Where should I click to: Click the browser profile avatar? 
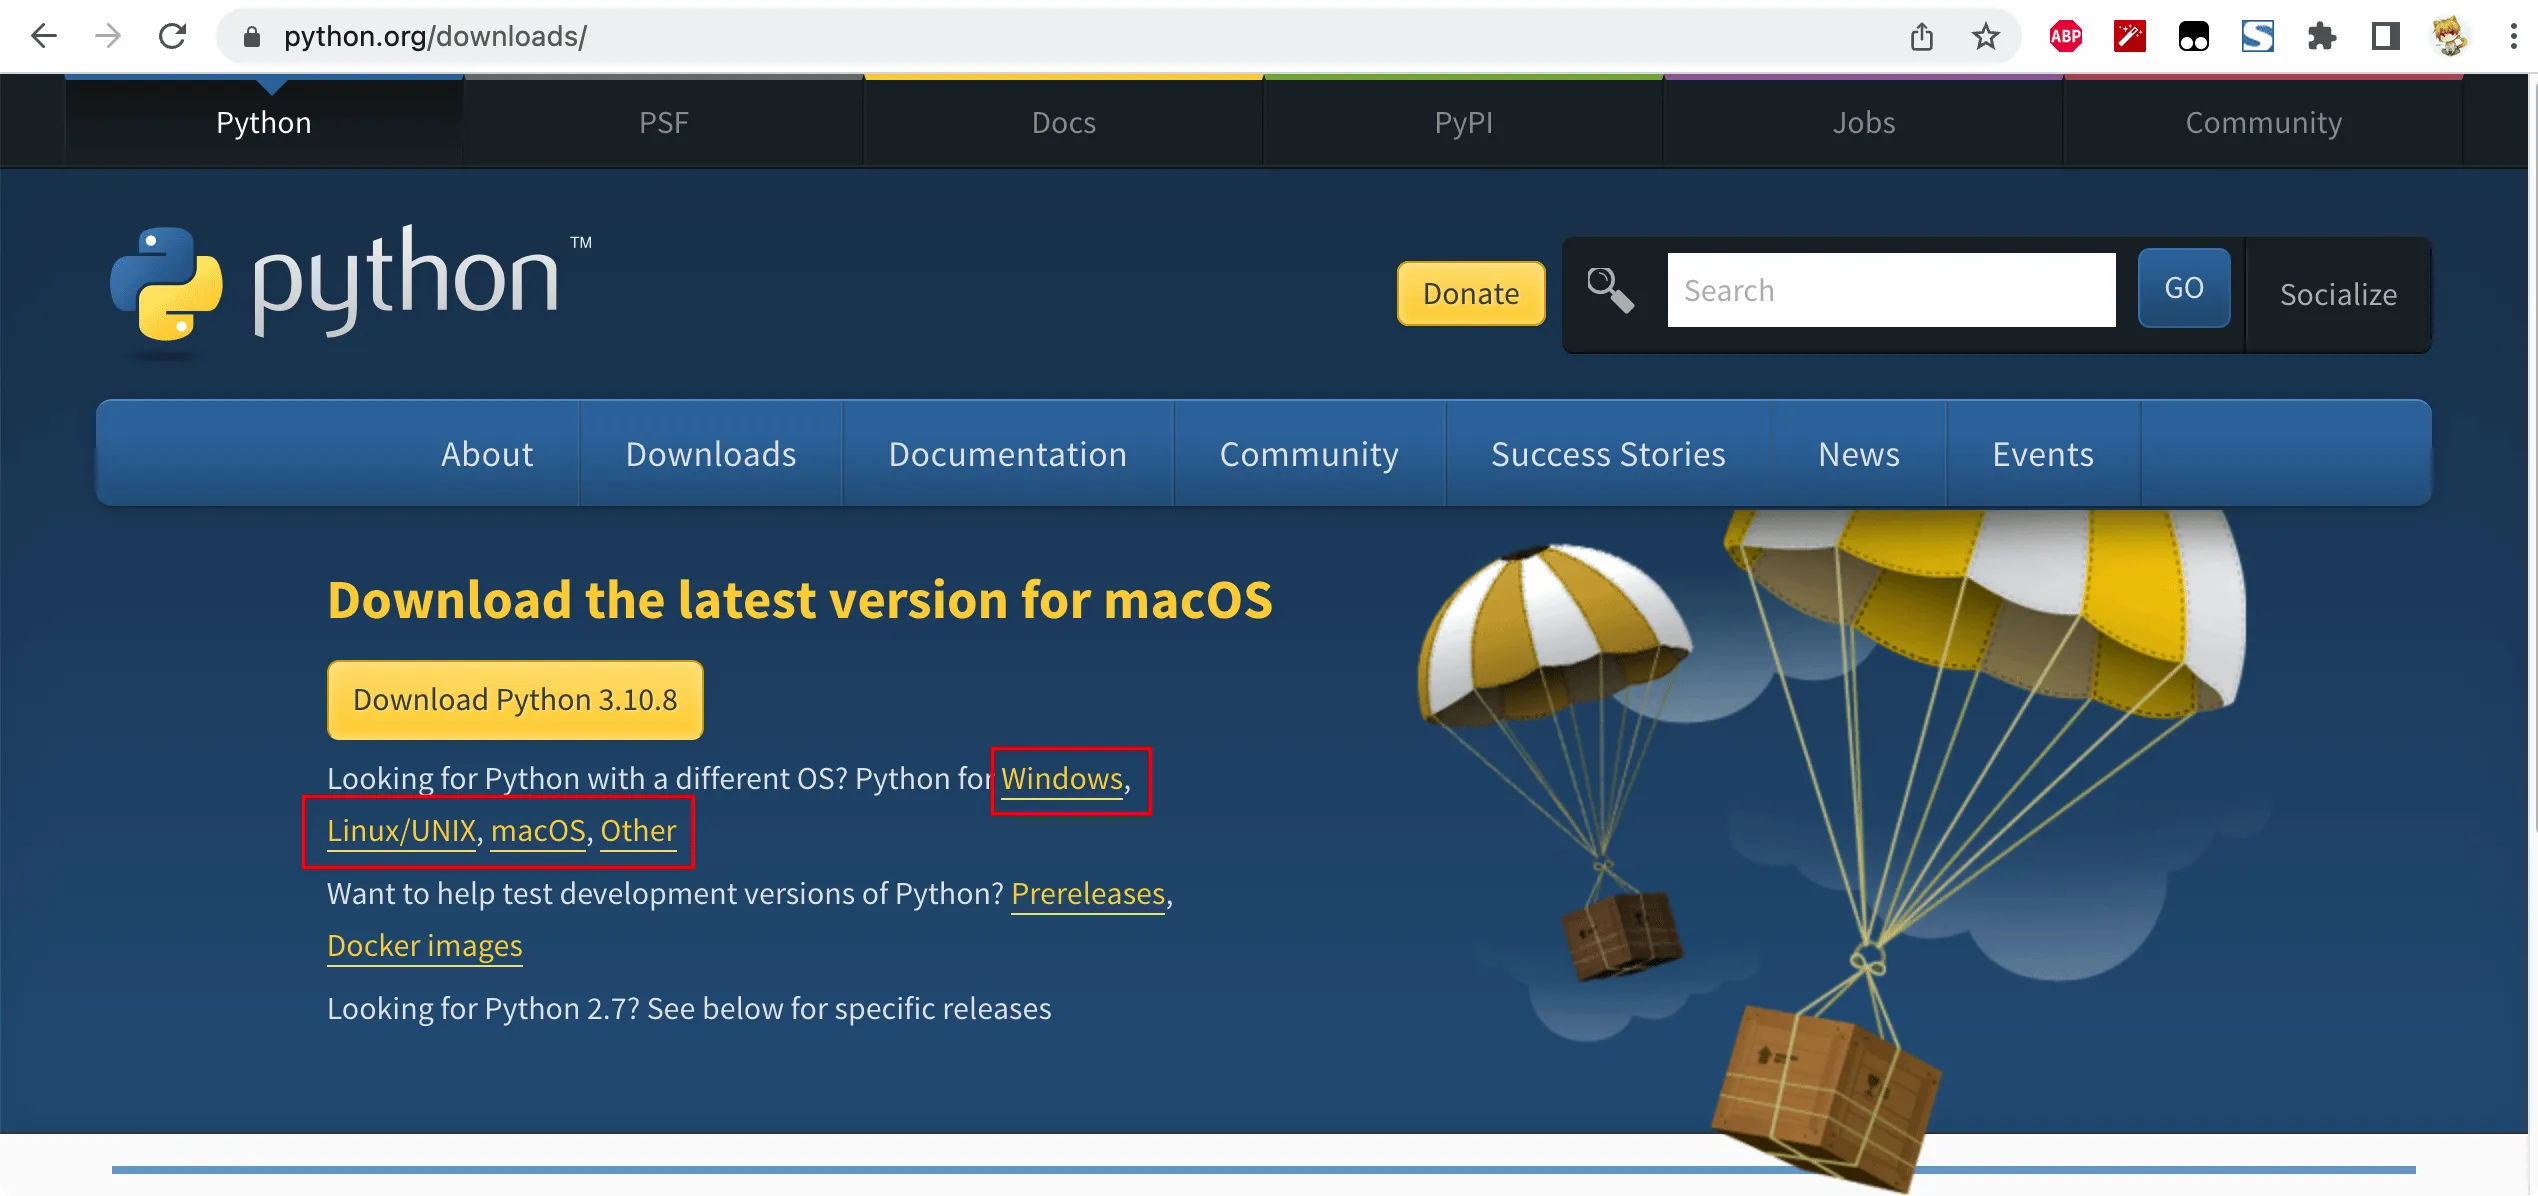click(2450, 36)
